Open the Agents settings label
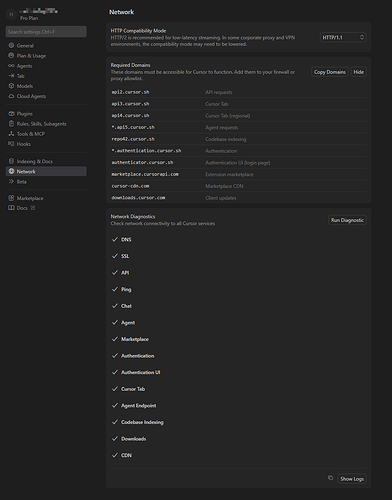Viewport: 392px width, 500px height. (x=24, y=66)
